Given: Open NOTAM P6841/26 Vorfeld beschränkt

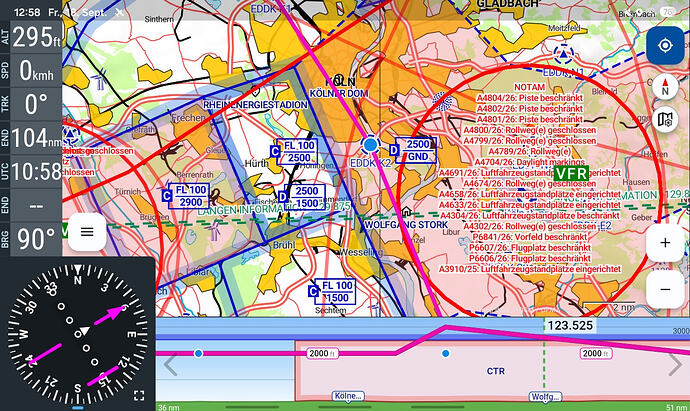Looking at the screenshot, I should pos(529,237).
